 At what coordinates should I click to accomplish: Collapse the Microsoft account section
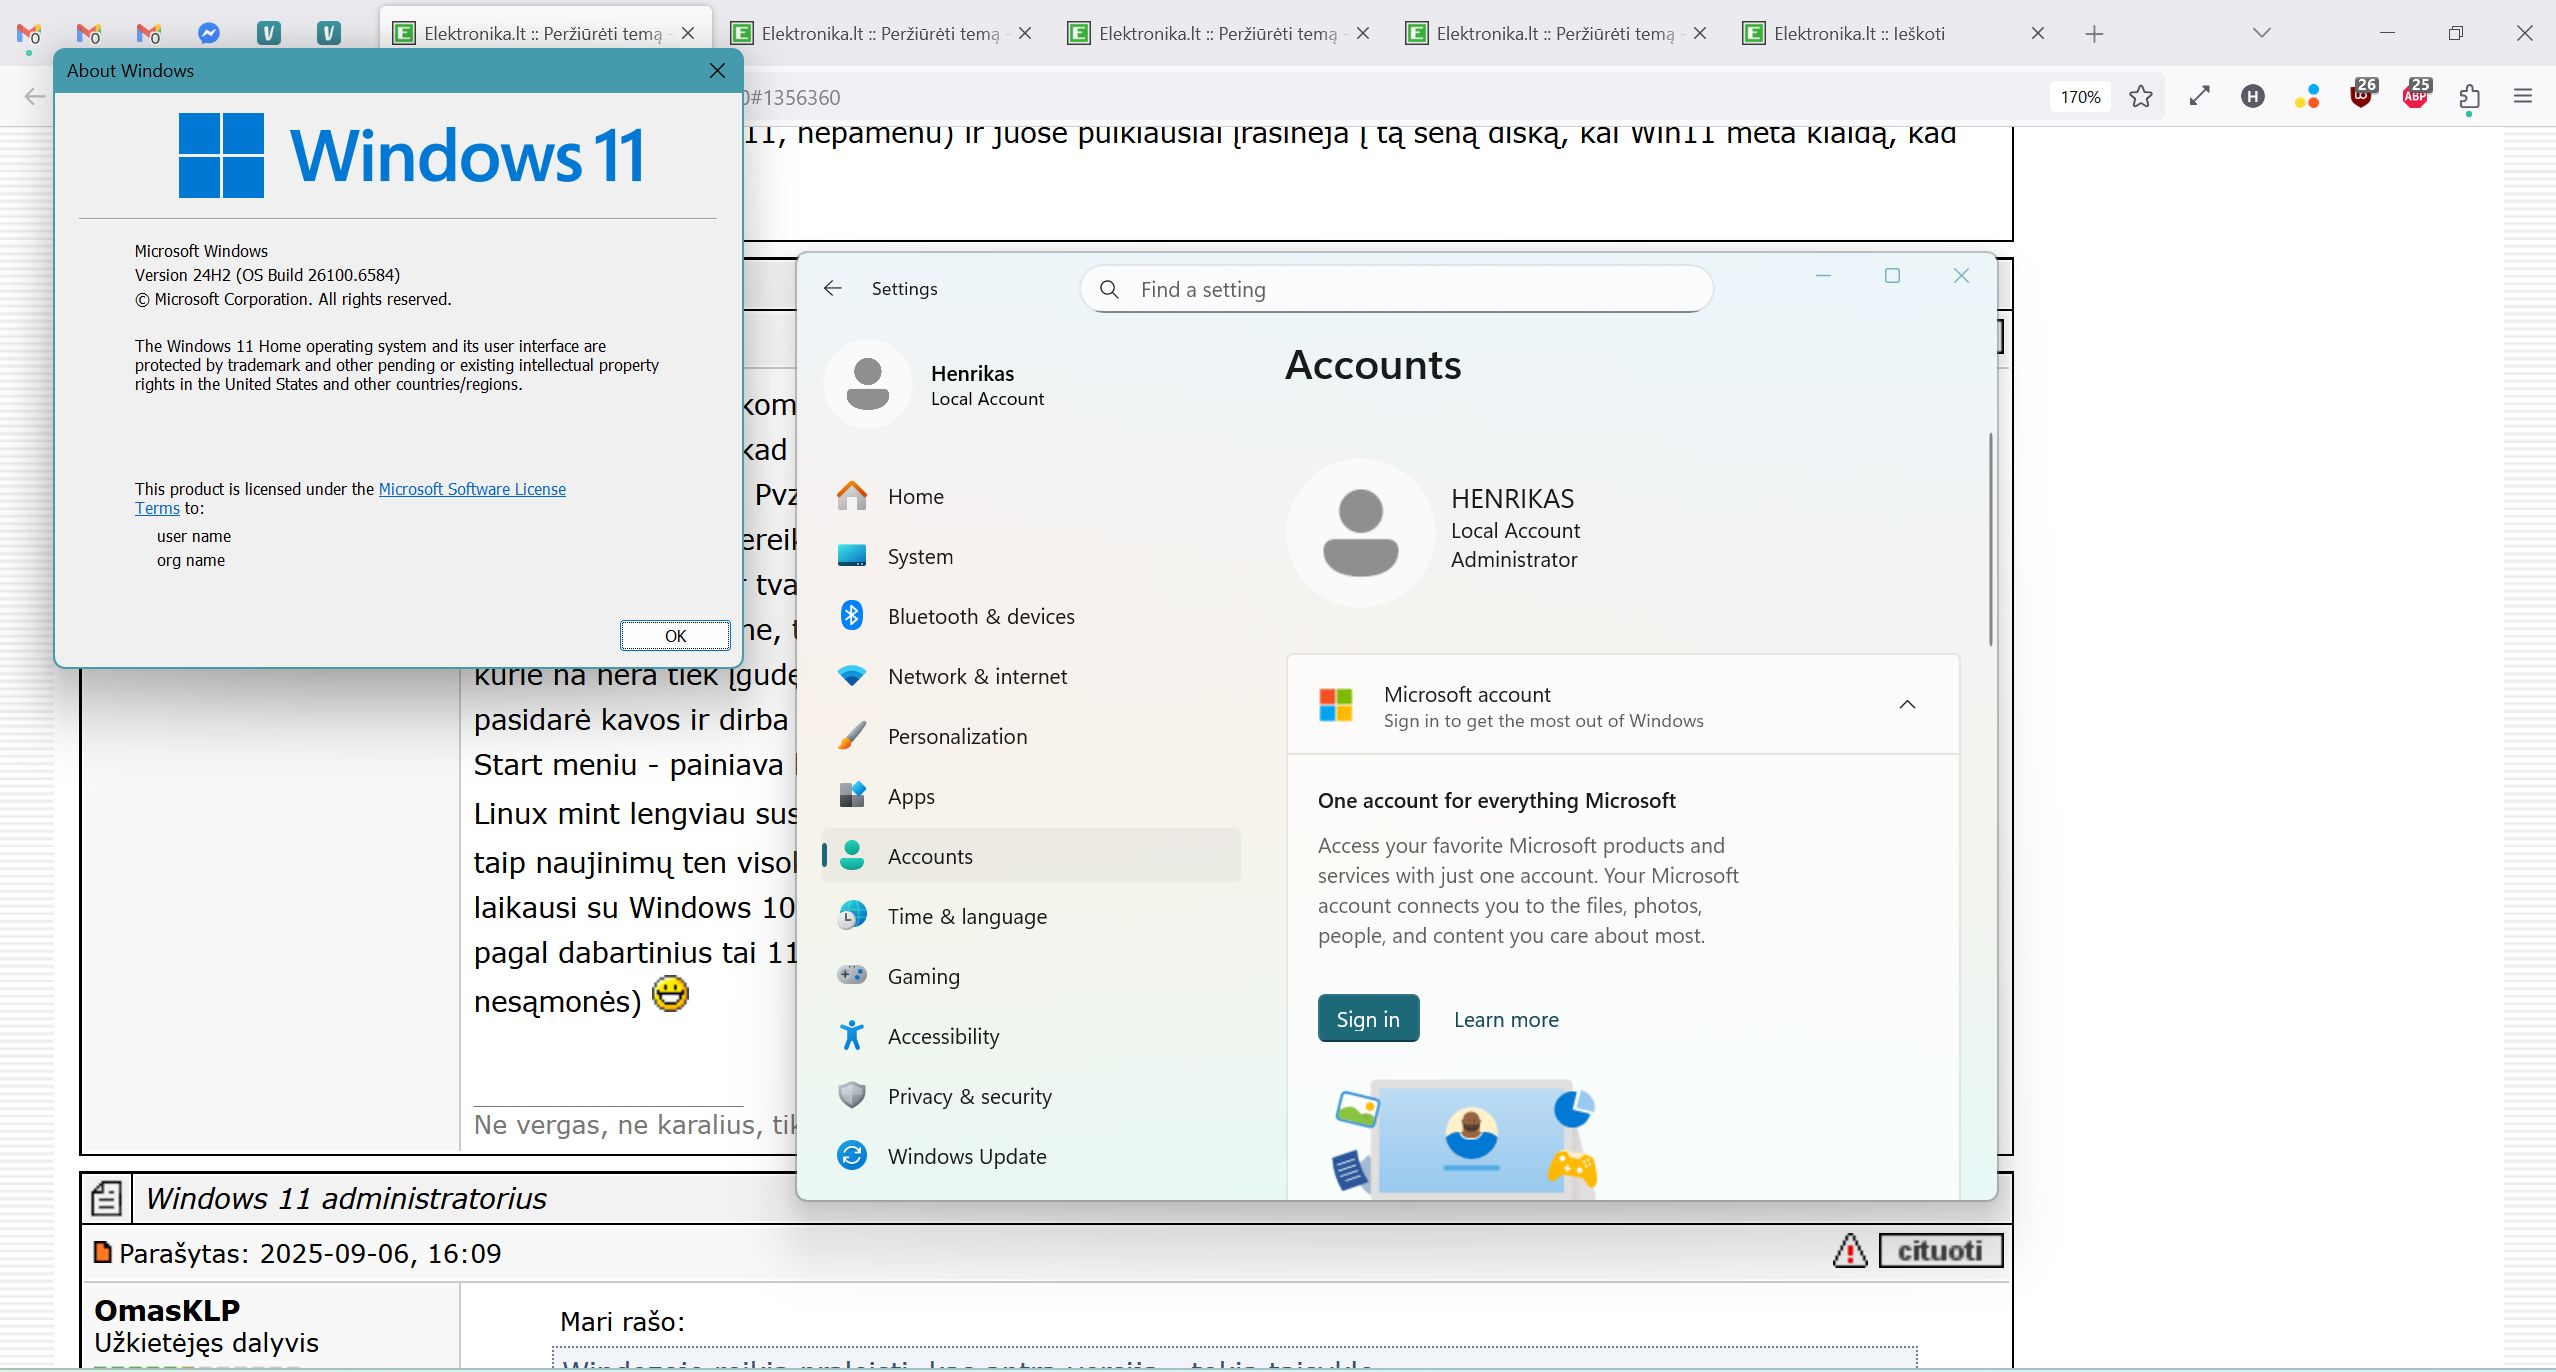(1907, 705)
